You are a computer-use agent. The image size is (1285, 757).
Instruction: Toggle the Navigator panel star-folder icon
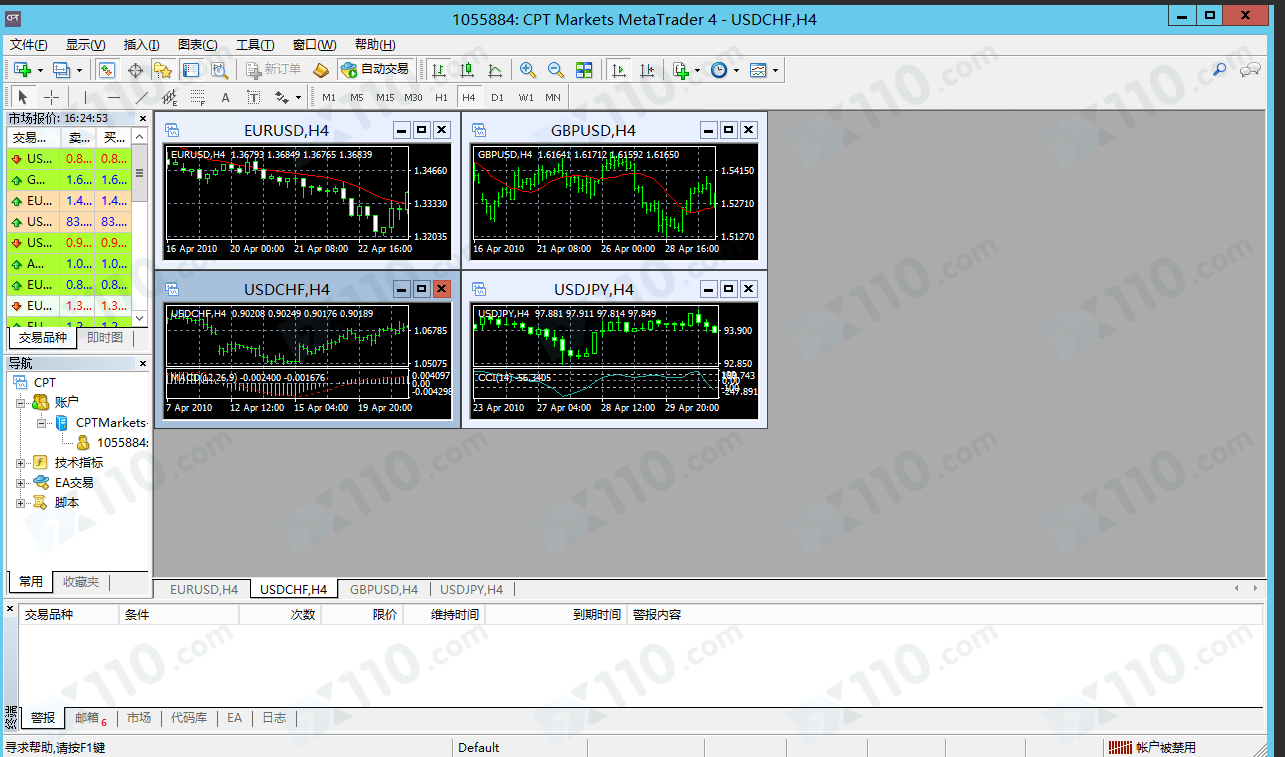[163, 70]
